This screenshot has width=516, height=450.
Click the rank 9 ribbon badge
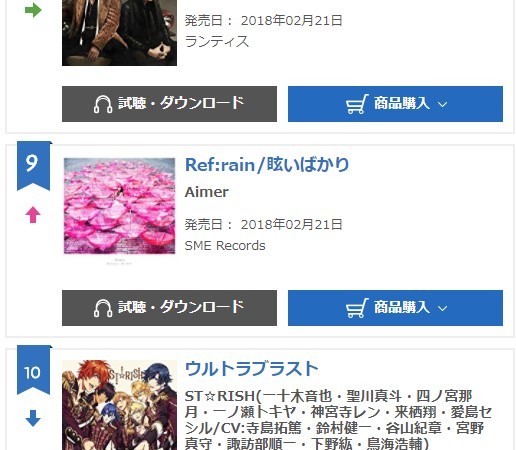pyautogui.click(x=34, y=166)
